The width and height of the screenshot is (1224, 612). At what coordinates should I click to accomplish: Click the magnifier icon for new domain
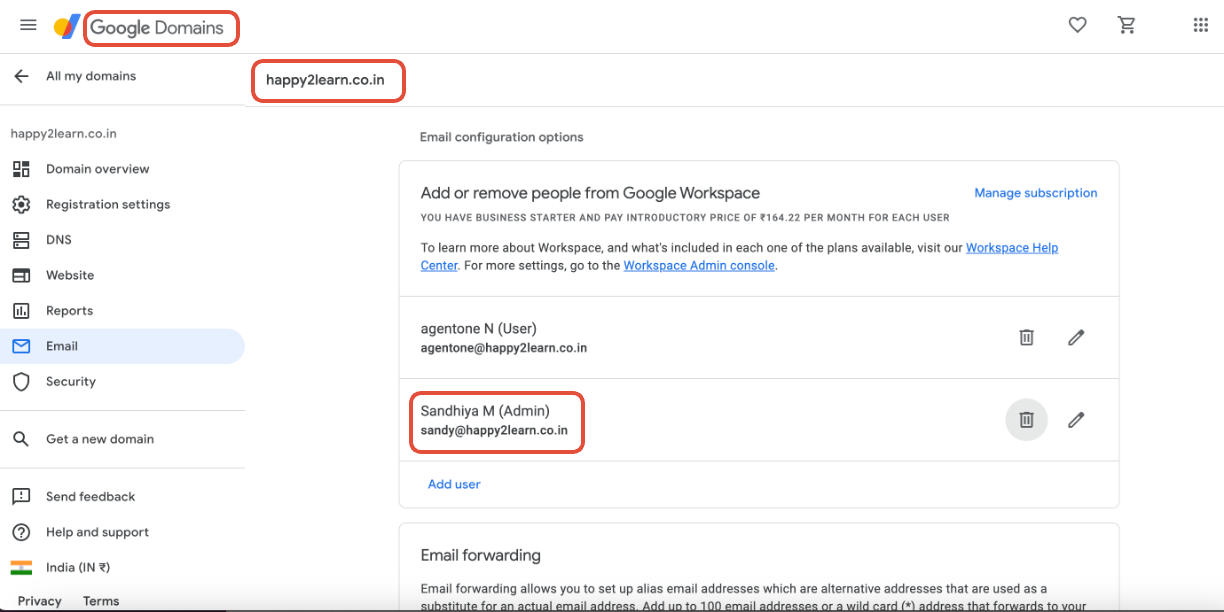click(21, 439)
